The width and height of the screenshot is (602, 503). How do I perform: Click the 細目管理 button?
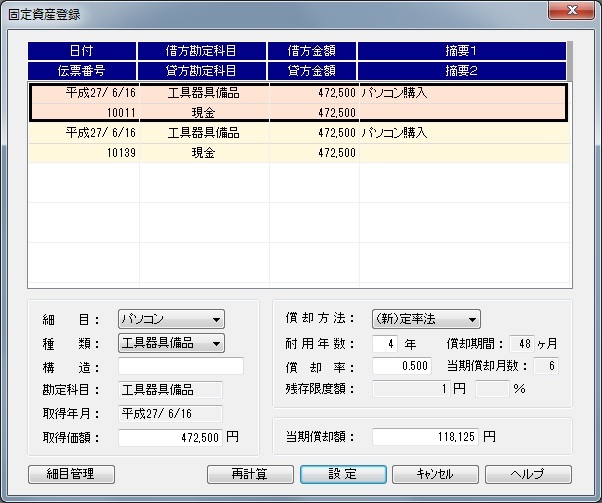73,474
